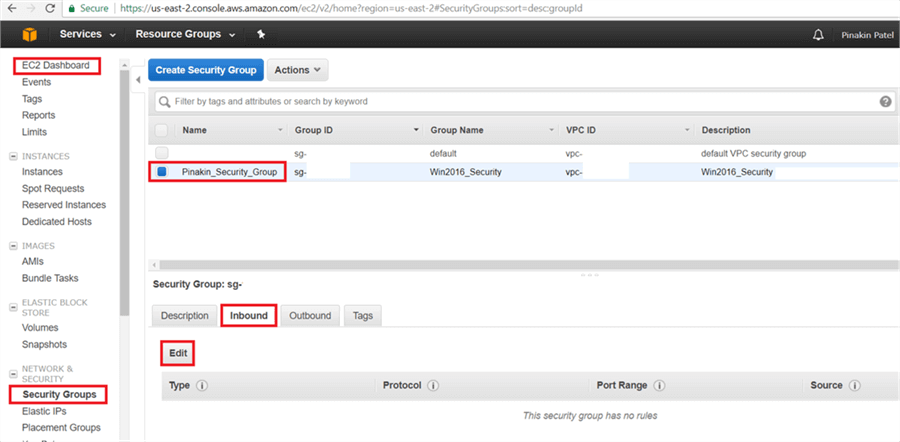Click the info icon next to Type
Viewport: 900px width, 442px height.
tap(201, 386)
